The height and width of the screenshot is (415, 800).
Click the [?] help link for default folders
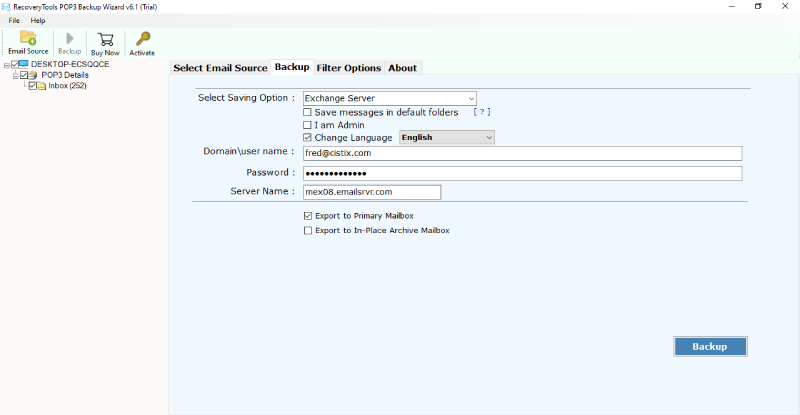[x=481, y=112]
